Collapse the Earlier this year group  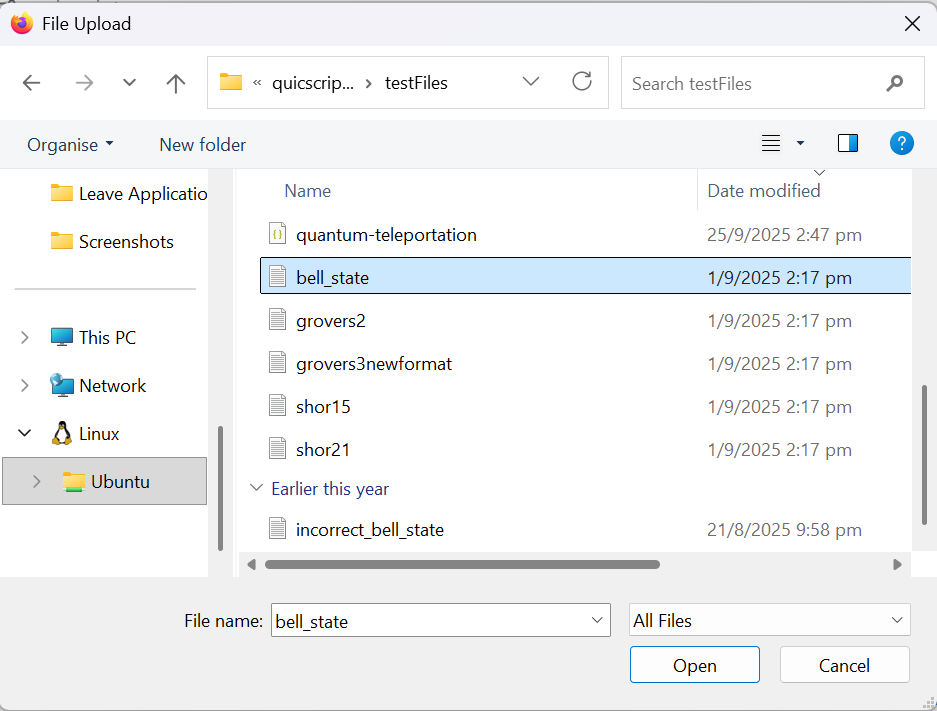pyautogui.click(x=255, y=489)
